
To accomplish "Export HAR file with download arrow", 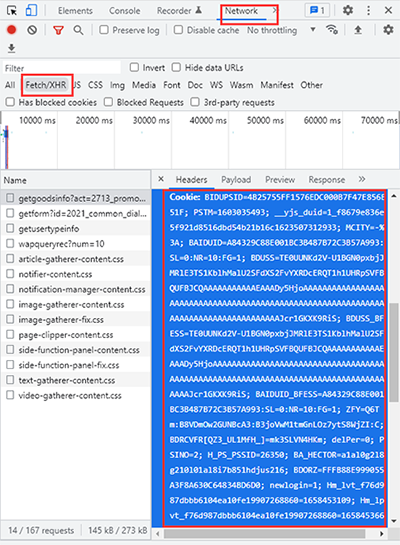I will coord(11,48).
